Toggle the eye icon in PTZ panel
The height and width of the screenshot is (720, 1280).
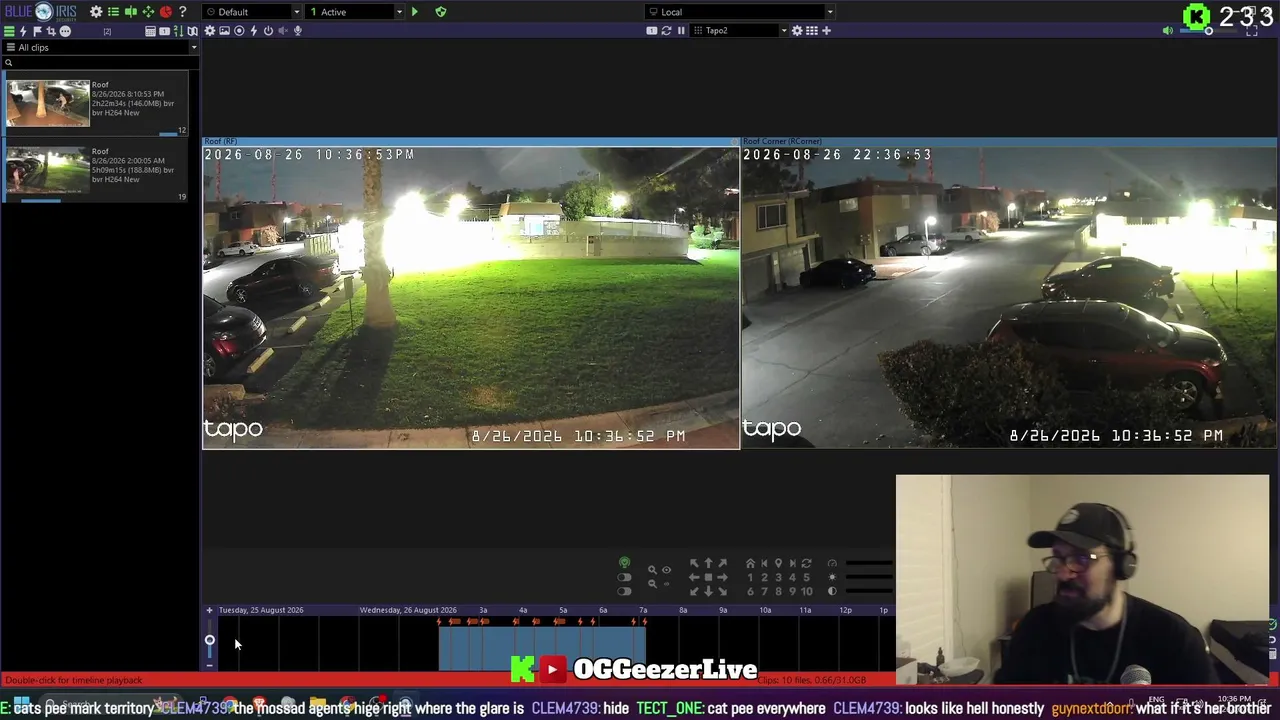(x=666, y=570)
